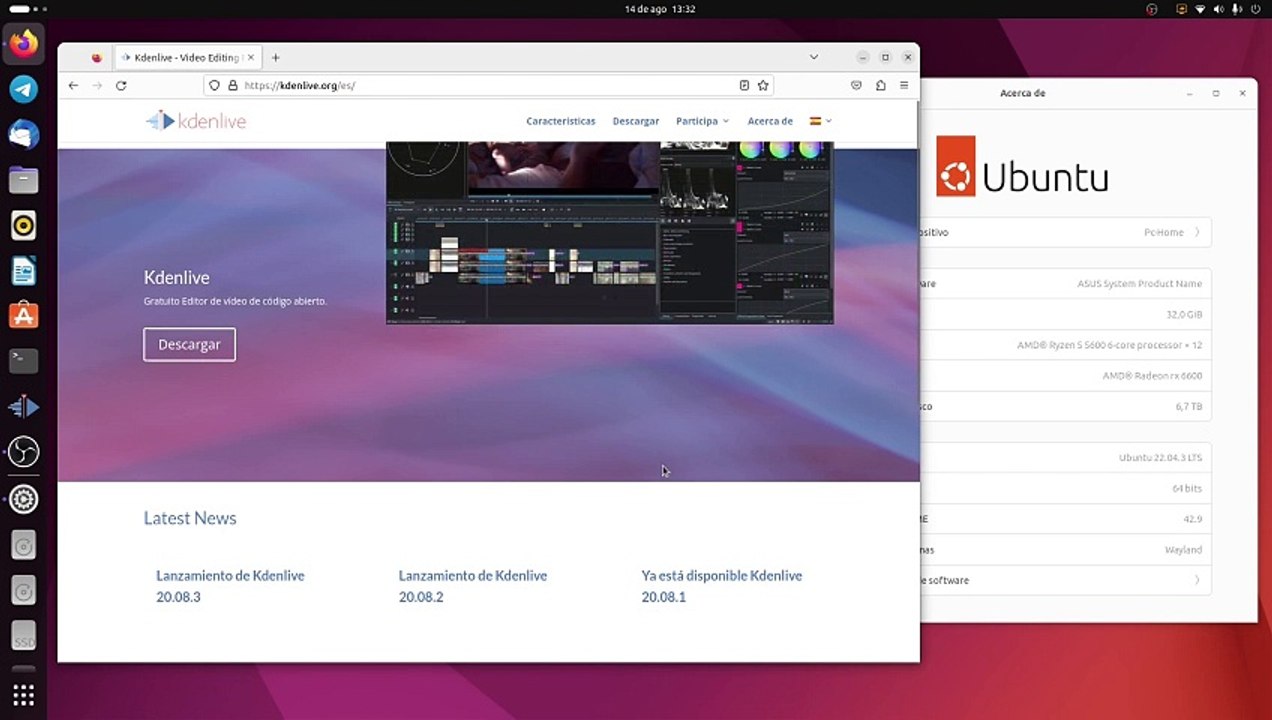
Task: Open a new tab with plus button
Action: click(276, 58)
